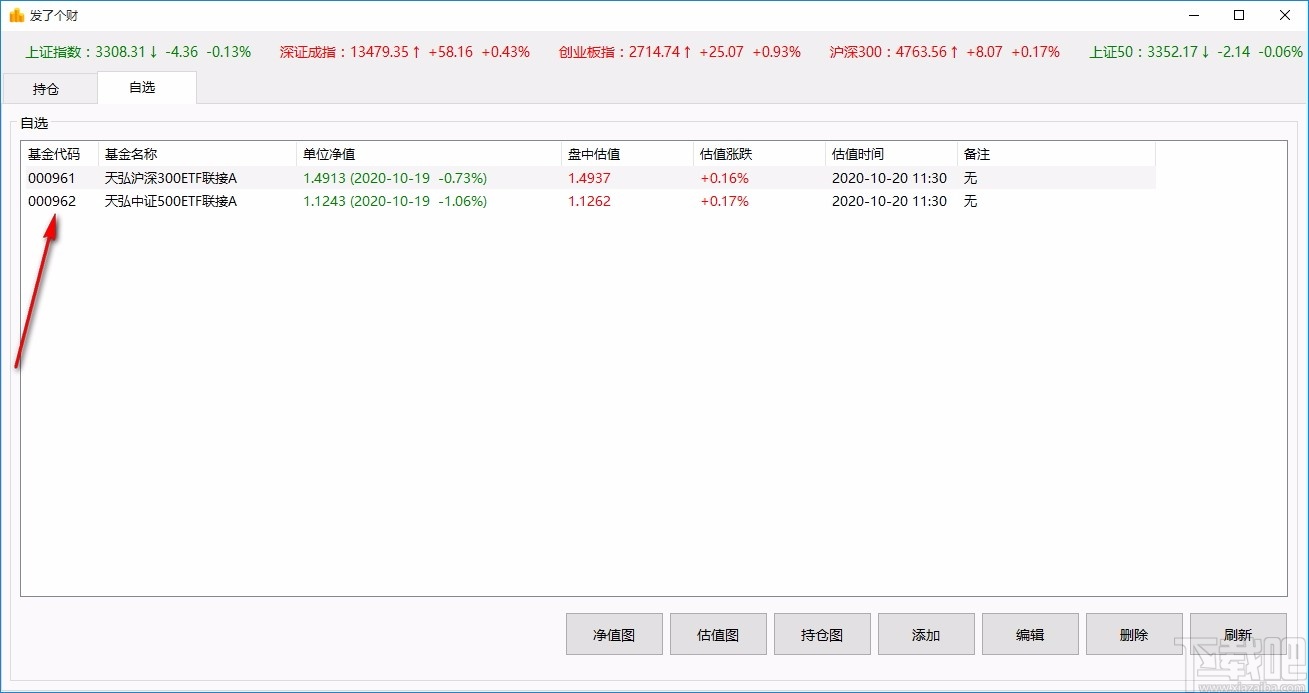The height and width of the screenshot is (693, 1309).
Task: Click the 上证指数 quote in the top bar
Action: pyautogui.click(x=130, y=51)
